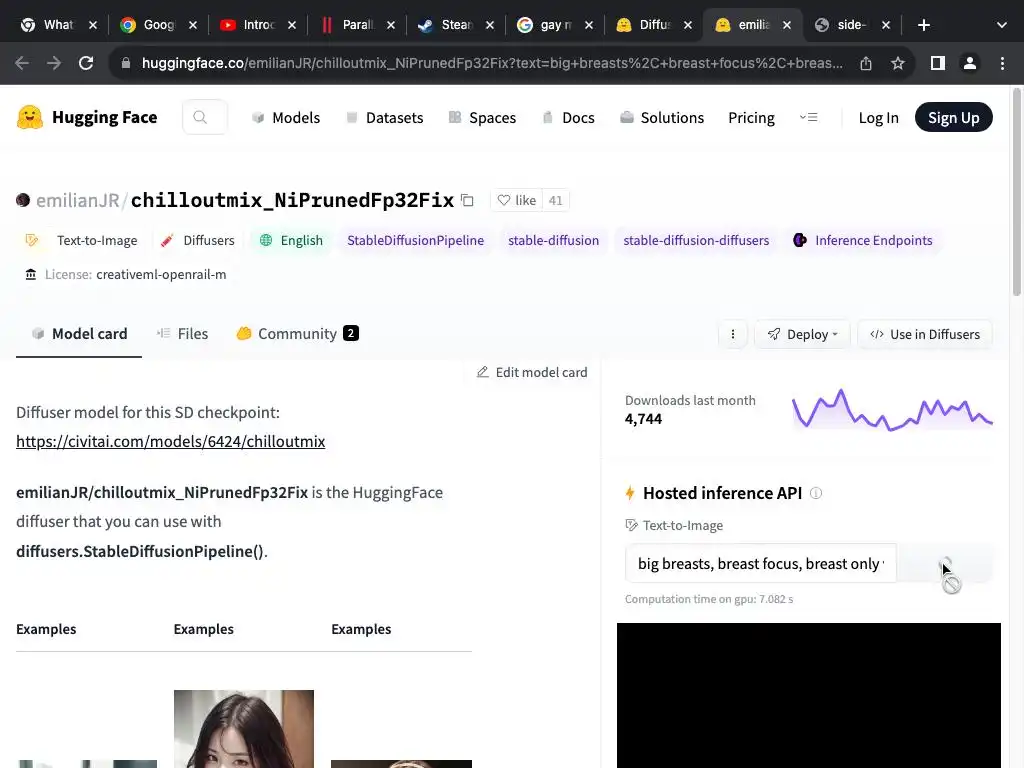Image resolution: width=1024 pixels, height=768 pixels.
Task: Switch to the Community tab
Action: pyautogui.click(x=298, y=334)
